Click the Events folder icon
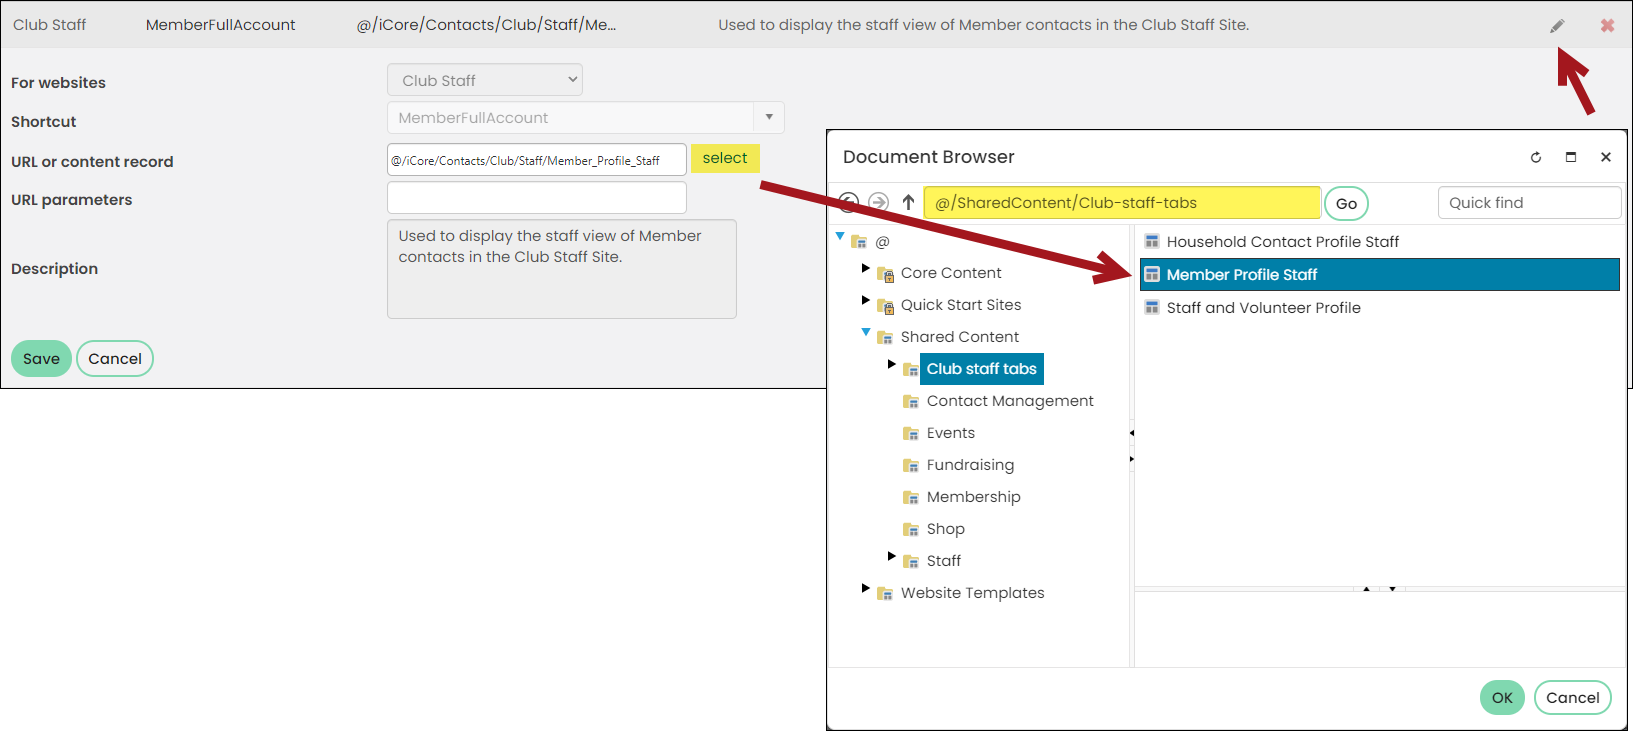This screenshot has height=731, width=1633. click(x=911, y=433)
